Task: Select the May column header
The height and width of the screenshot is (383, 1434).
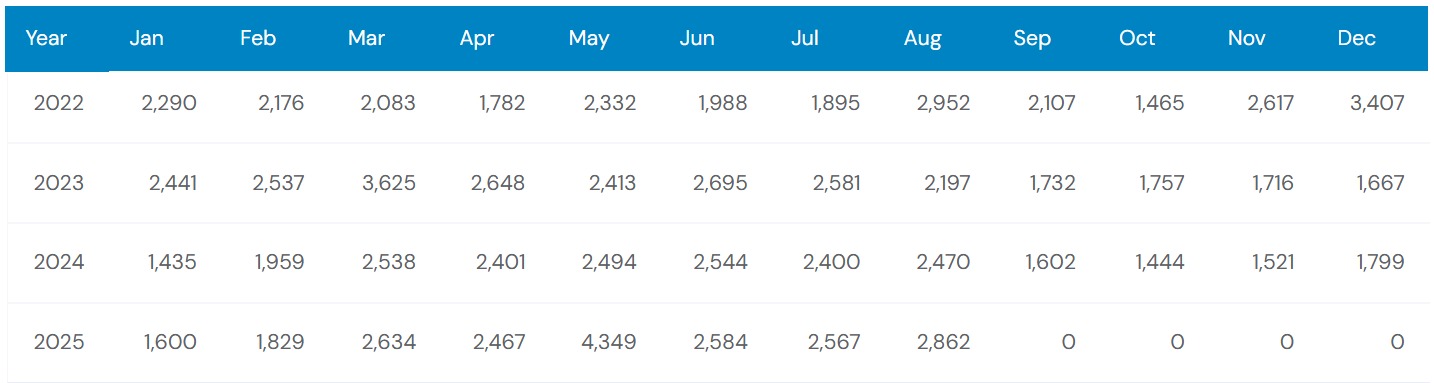Action: 589,39
